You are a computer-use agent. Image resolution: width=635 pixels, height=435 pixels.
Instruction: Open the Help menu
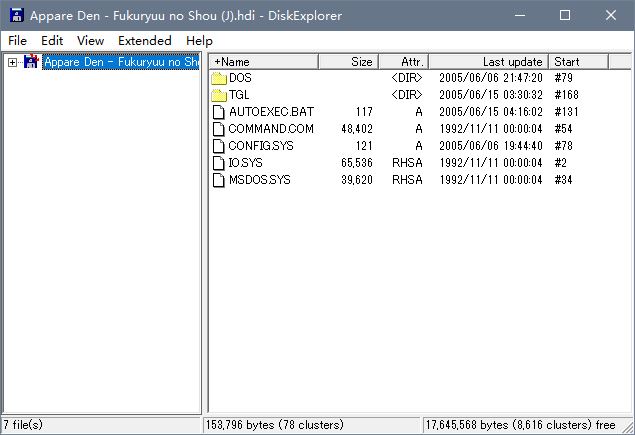tap(199, 41)
